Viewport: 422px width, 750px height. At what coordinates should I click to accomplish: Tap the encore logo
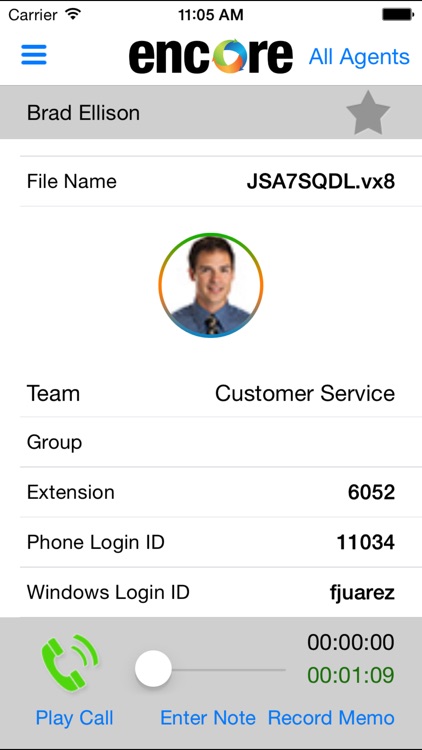point(211,56)
